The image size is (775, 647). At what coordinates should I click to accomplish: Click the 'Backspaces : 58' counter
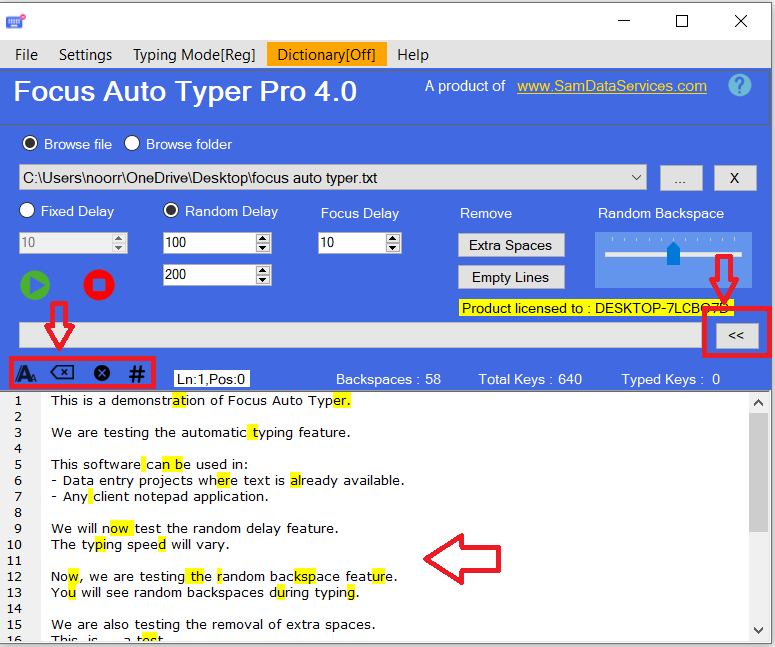coord(388,379)
